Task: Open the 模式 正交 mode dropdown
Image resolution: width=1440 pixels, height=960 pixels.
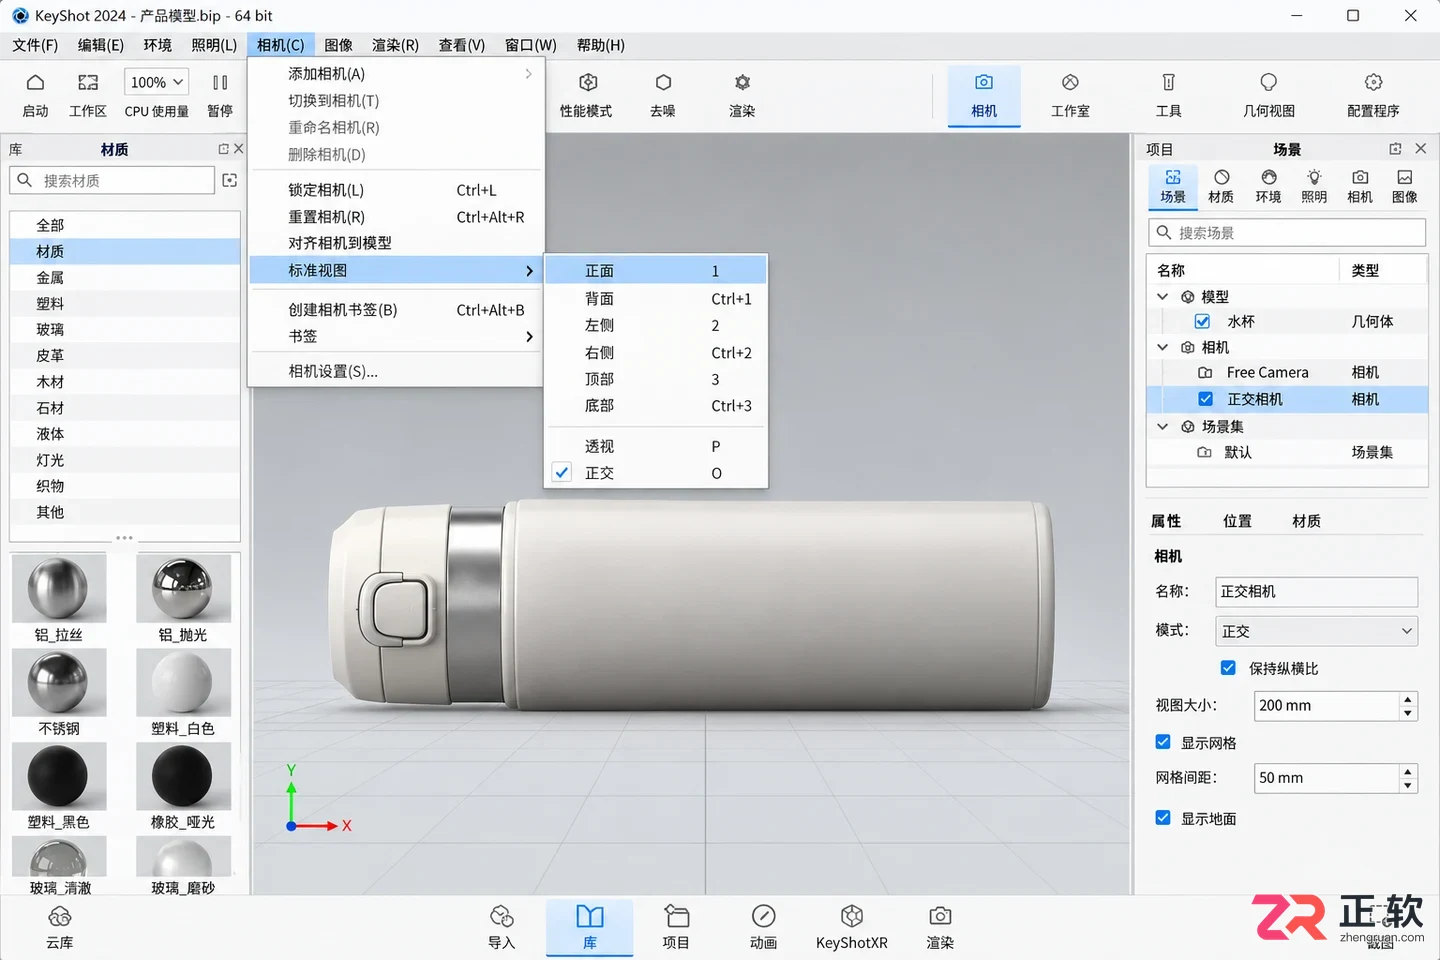Action: (1316, 631)
